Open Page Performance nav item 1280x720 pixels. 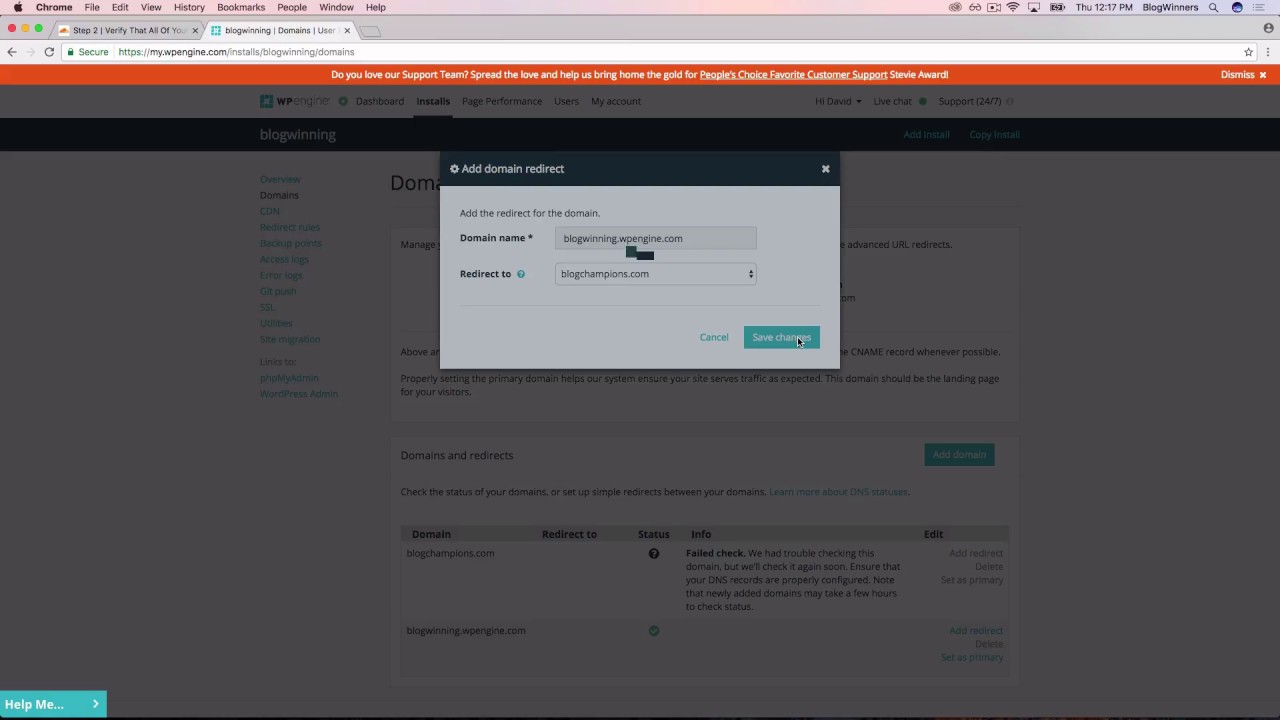tap(502, 101)
